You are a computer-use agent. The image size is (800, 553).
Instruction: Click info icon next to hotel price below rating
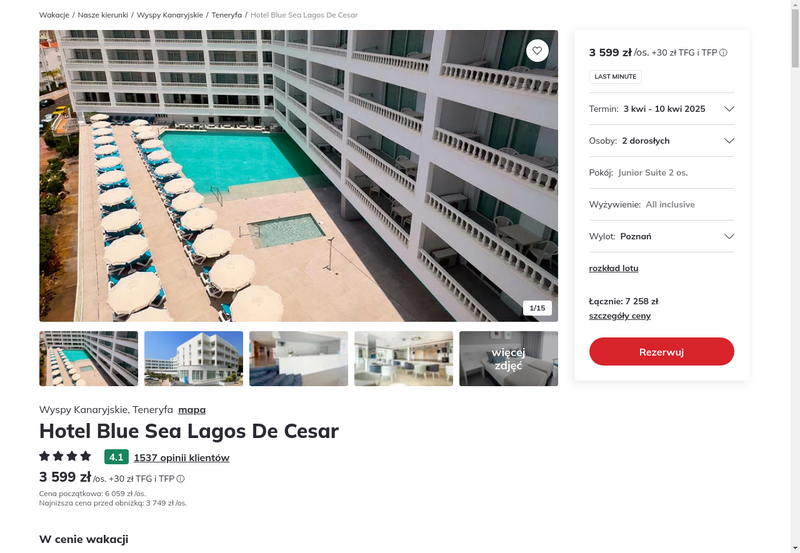[181, 479]
